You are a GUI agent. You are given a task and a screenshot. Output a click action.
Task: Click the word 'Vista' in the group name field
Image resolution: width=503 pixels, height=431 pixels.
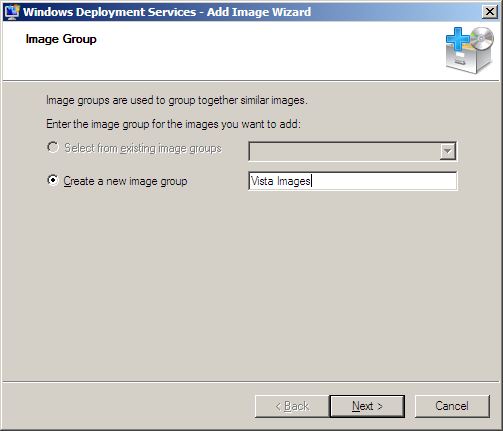(x=262, y=181)
